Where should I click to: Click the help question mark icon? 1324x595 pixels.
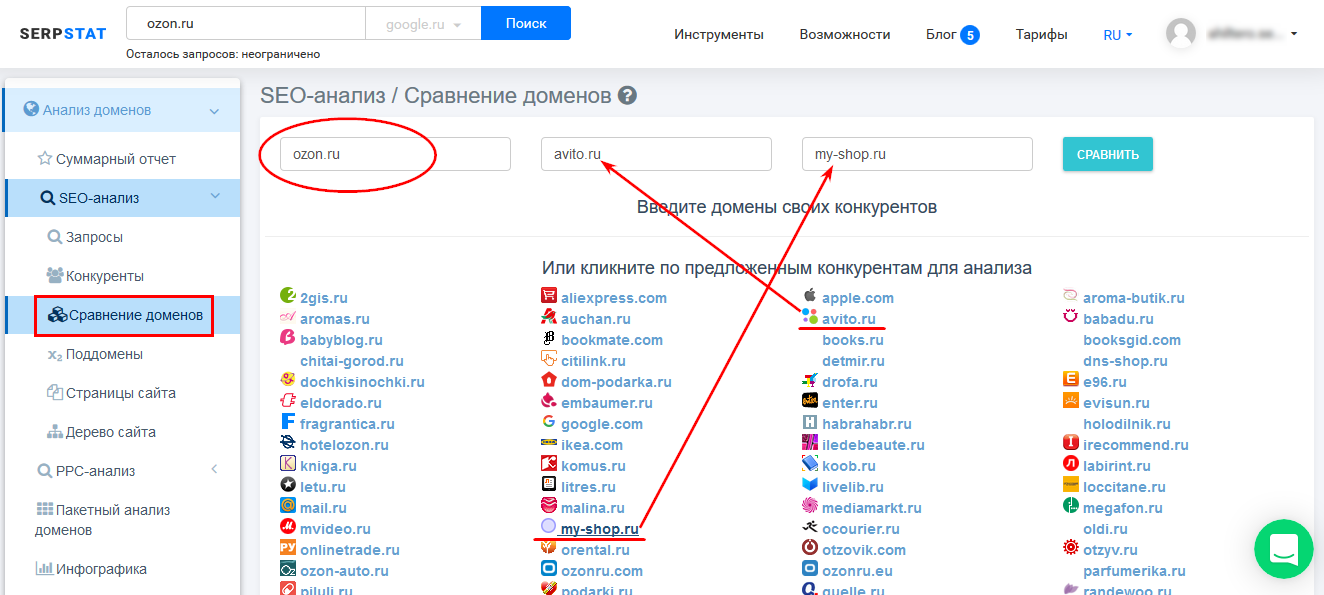point(627,96)
